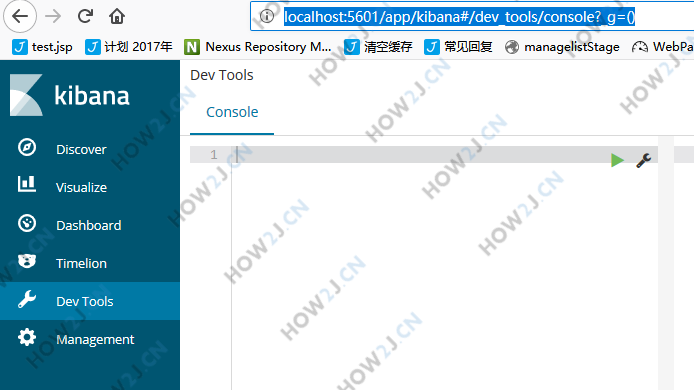Run request with the green play button
The width and height of the screenshot is (694, 390).
coord(617,160)
